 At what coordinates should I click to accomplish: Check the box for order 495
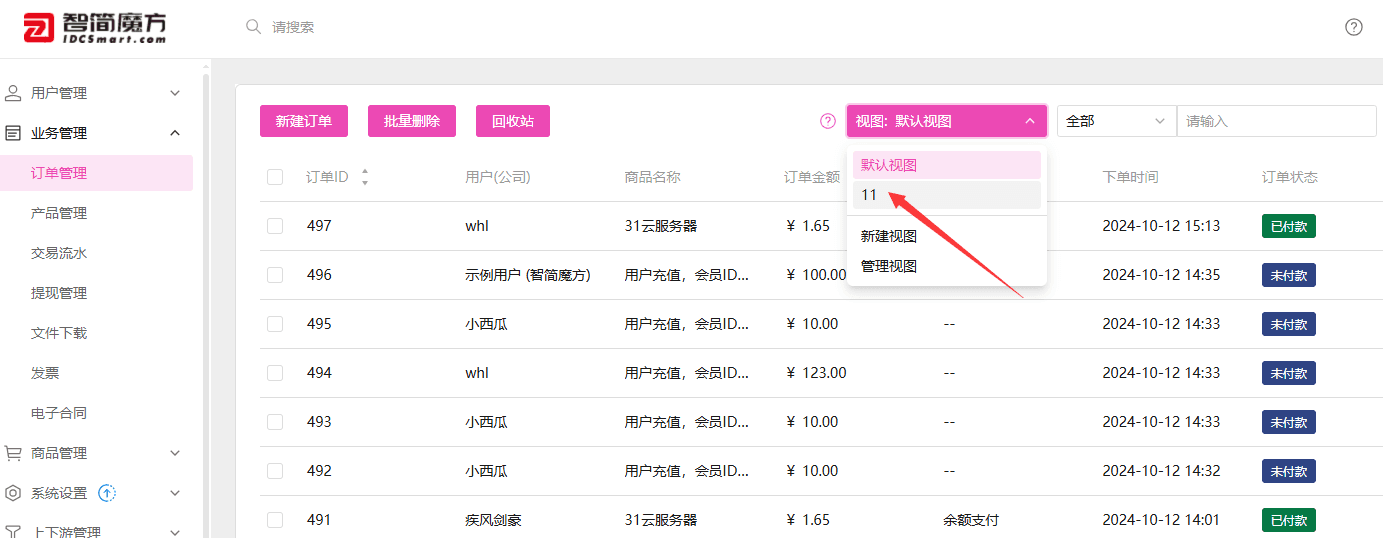(275, 324)
